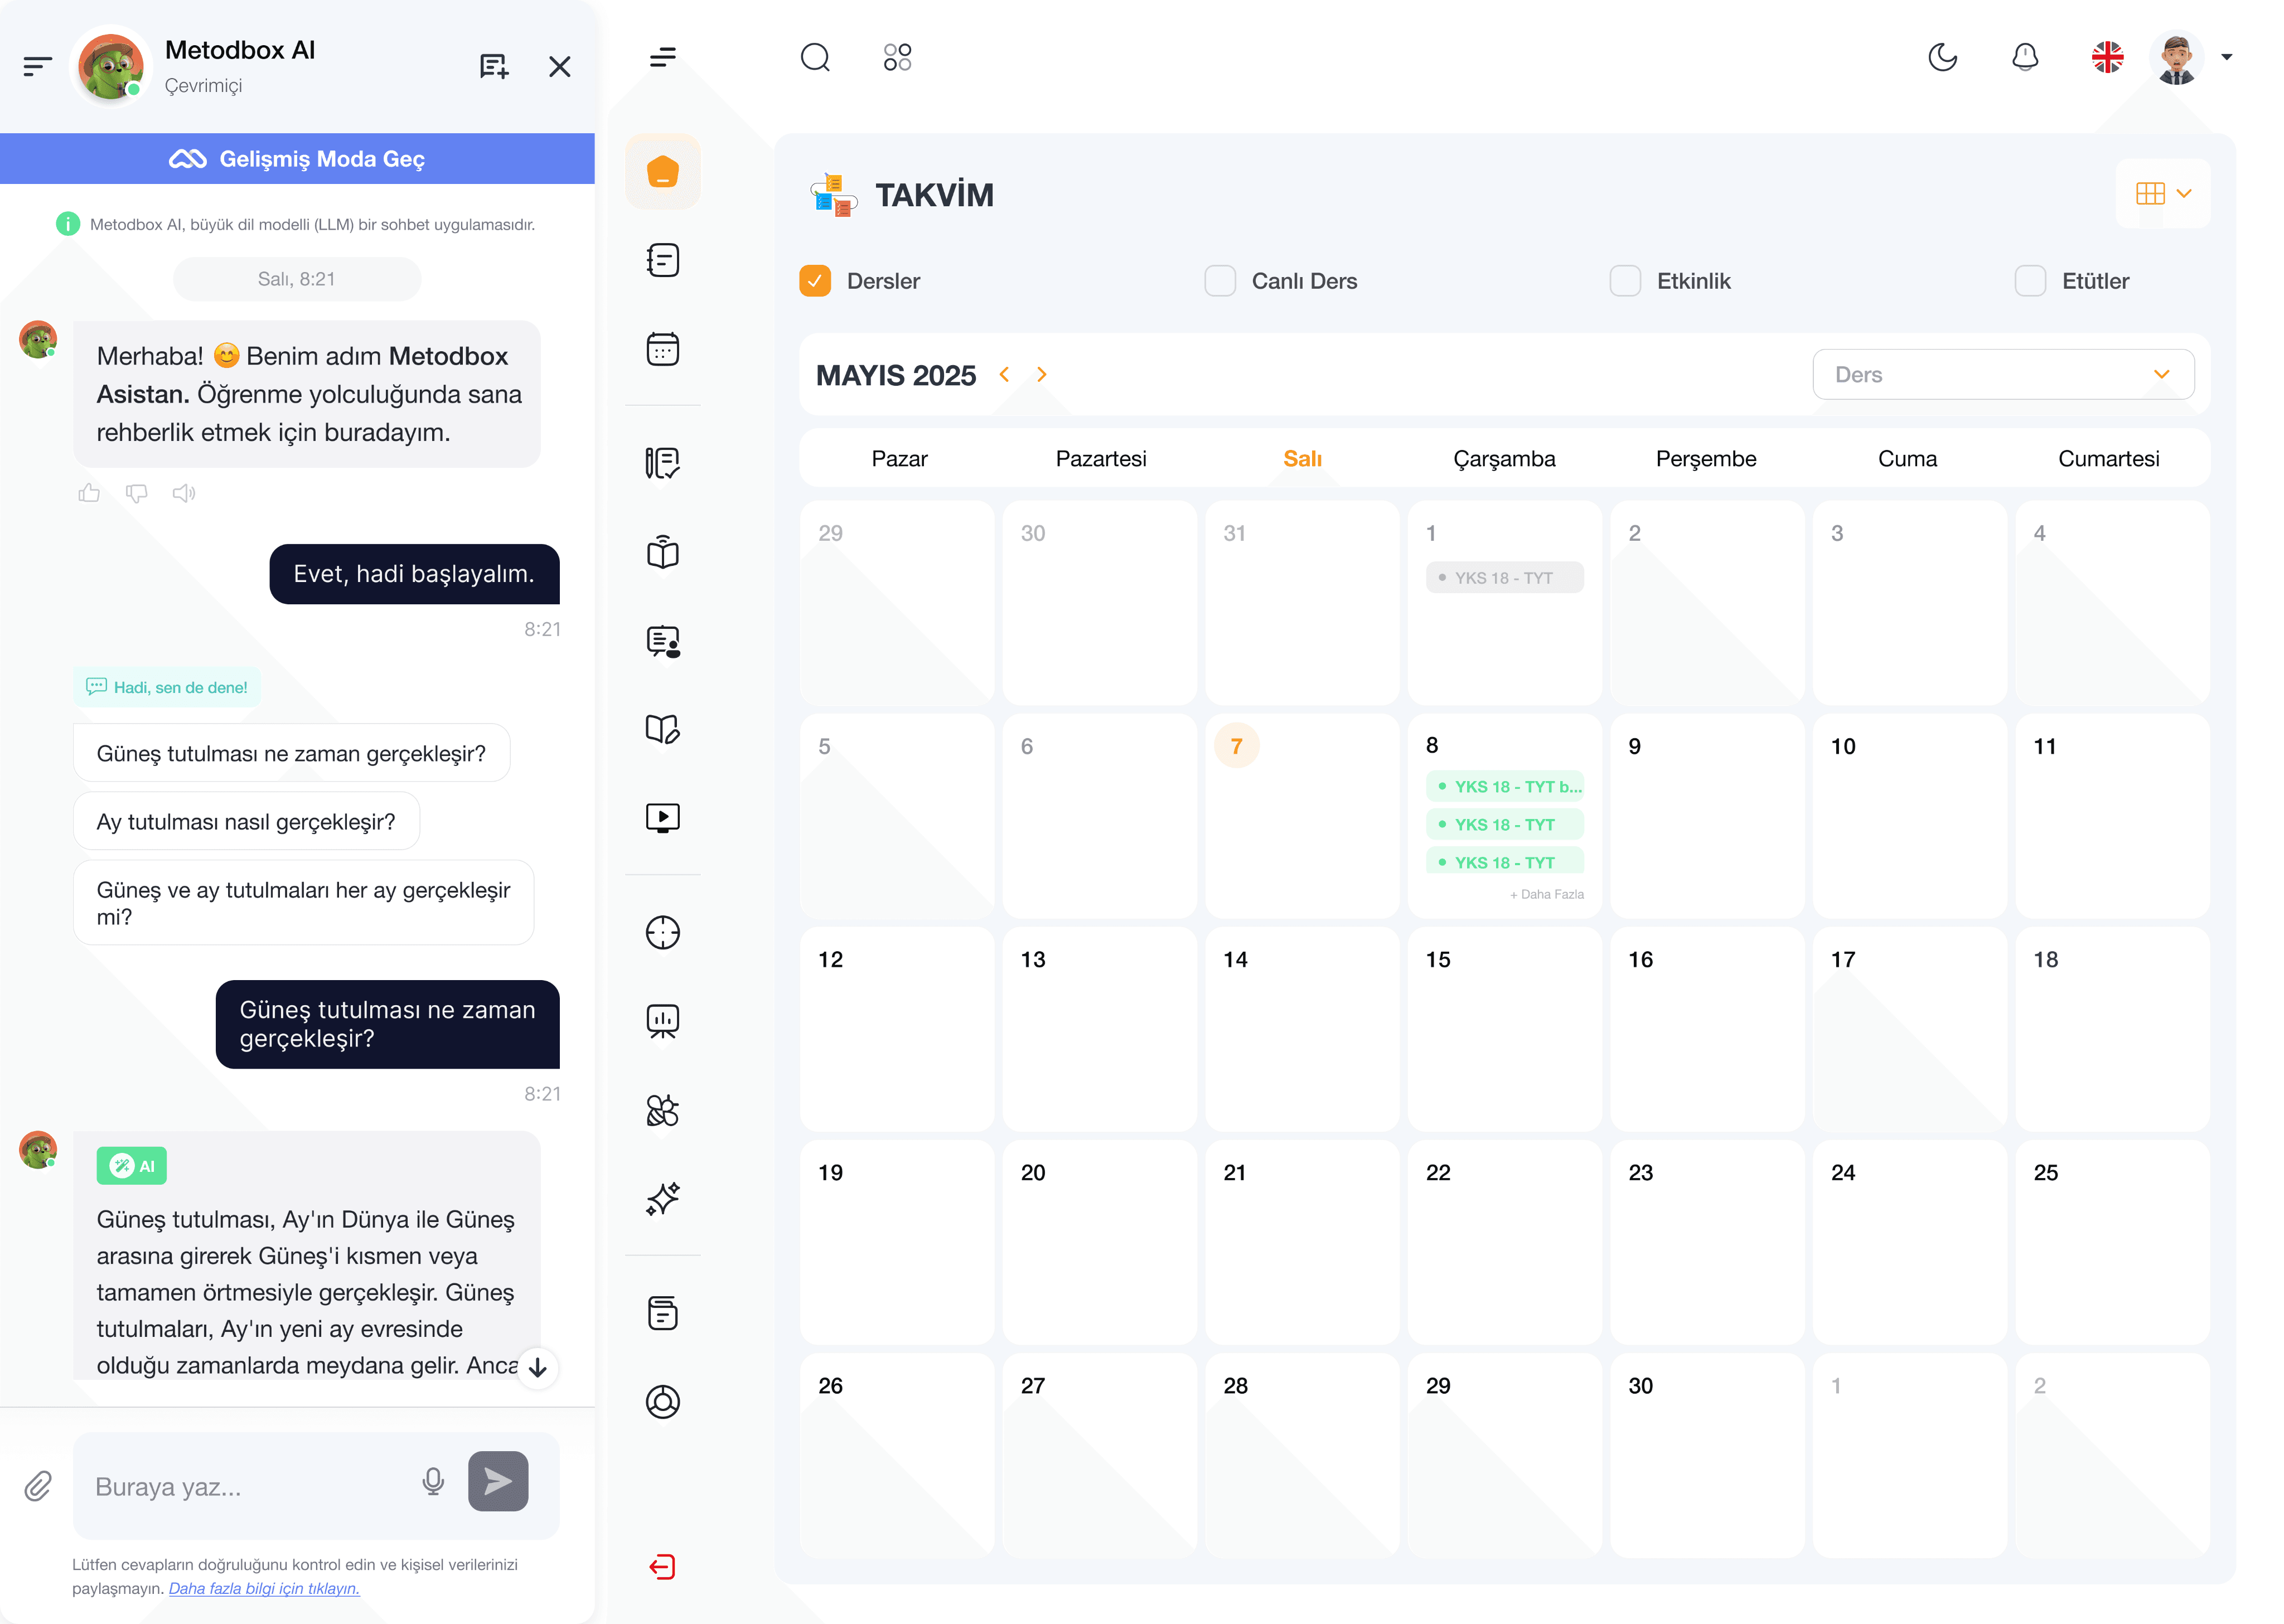Uncheck the Dersler checkbox

(815, 281)
